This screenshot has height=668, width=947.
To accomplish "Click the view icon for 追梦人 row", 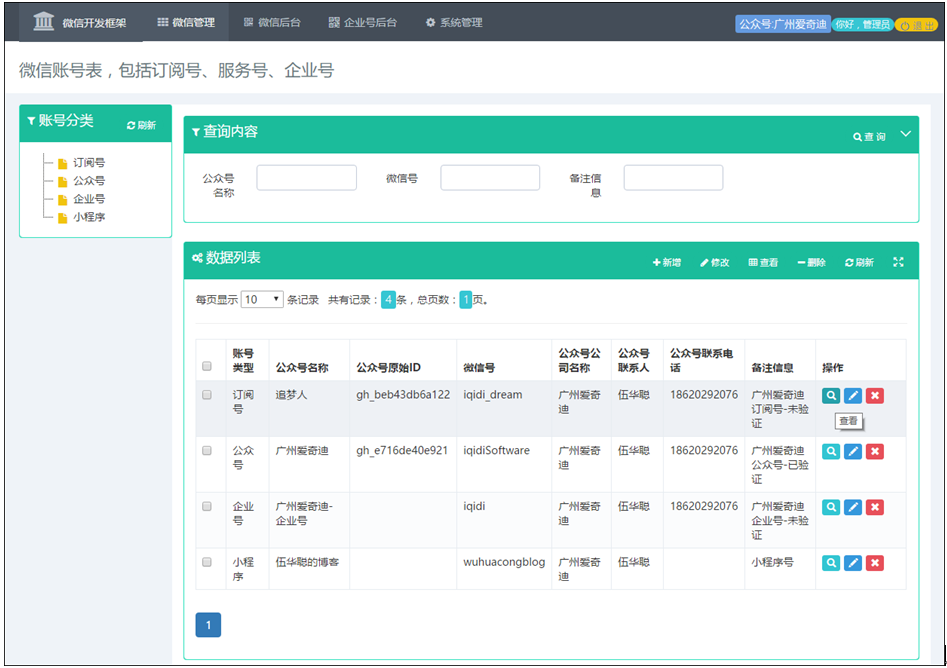I will coord(831,395).
